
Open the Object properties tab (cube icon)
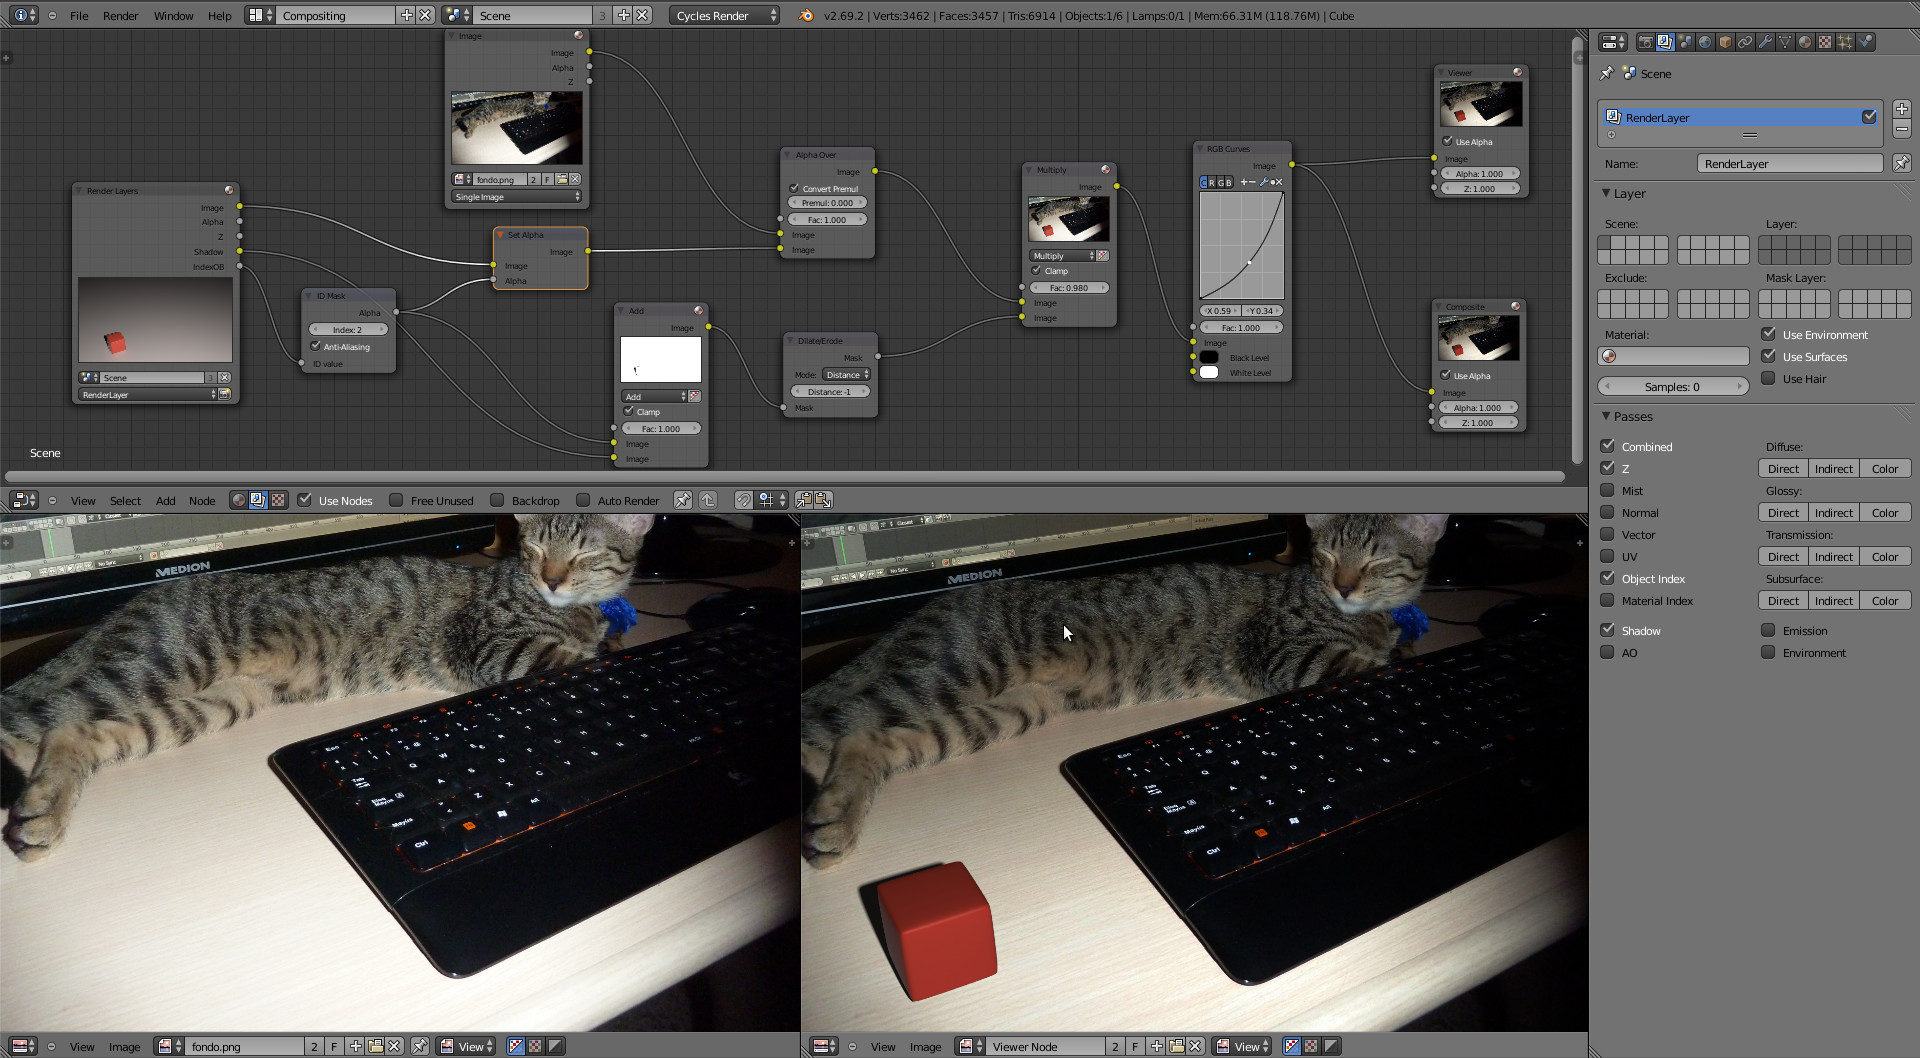pos(1725,42)
